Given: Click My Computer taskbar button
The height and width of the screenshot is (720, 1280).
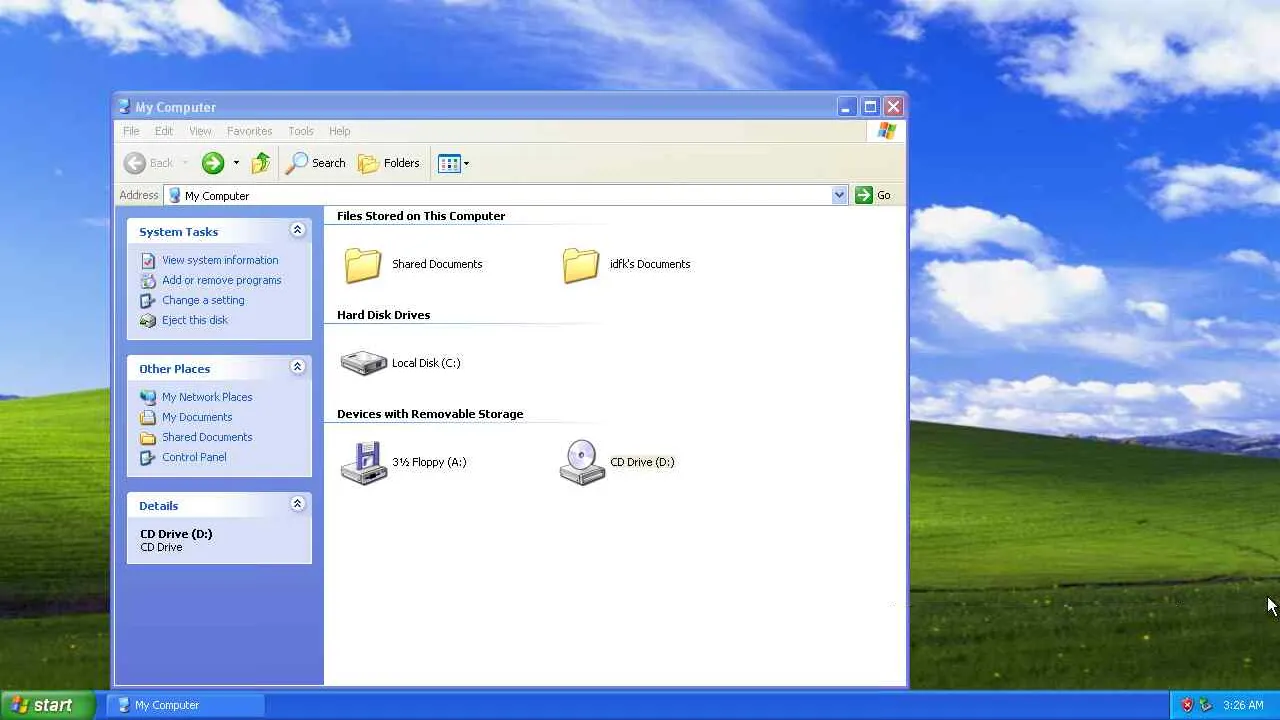Looking at the screenshot, I should [186, 705].
